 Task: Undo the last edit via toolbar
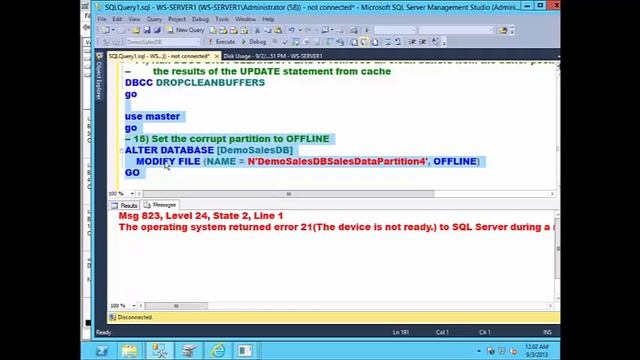point(291,30)
